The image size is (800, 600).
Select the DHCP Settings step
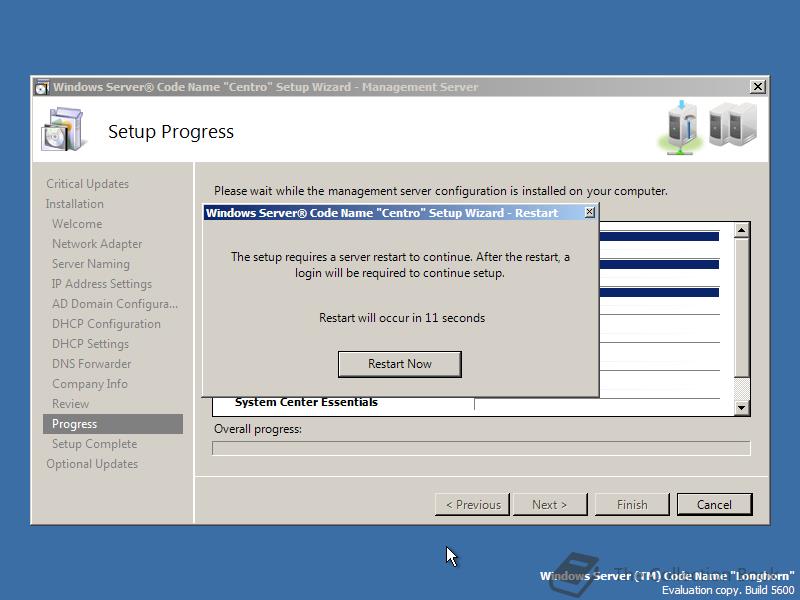(90, 344)
